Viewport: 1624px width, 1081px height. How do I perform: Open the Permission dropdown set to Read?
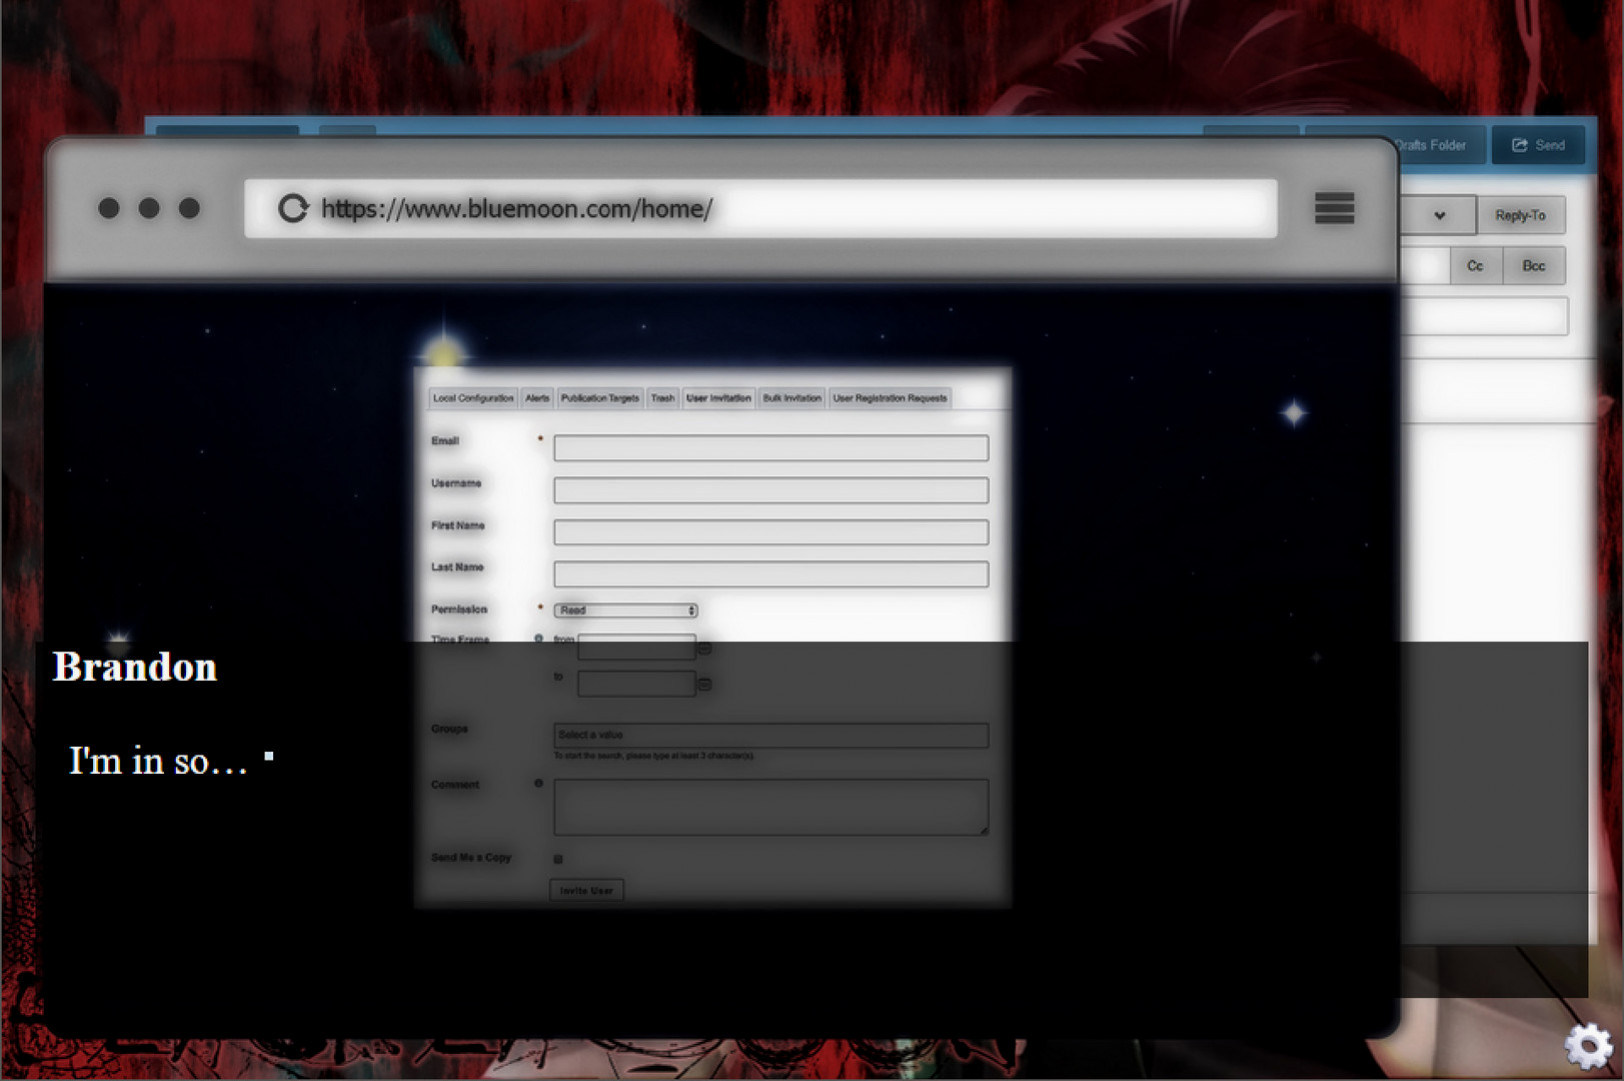click(x=626, y=610)
